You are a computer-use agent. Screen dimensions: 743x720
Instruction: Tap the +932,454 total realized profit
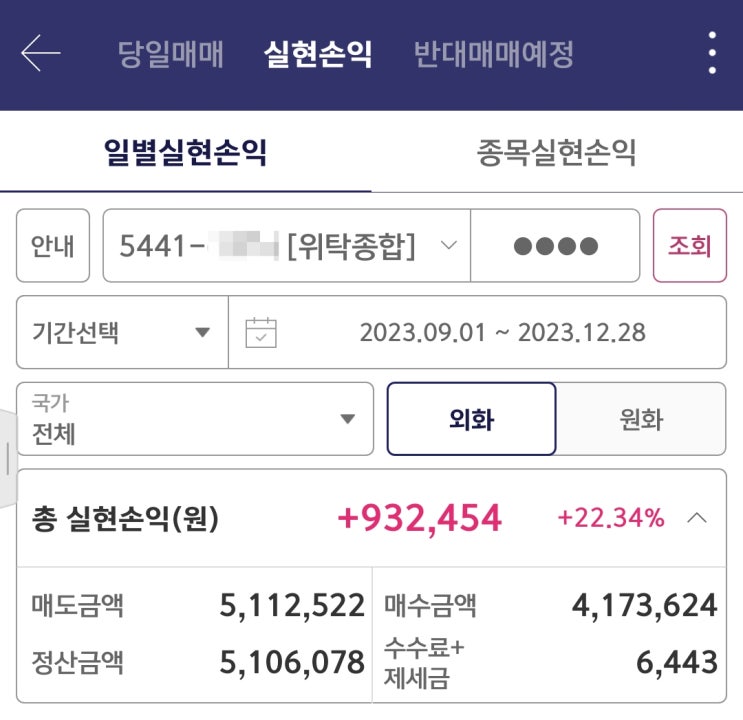coord(419,518)
